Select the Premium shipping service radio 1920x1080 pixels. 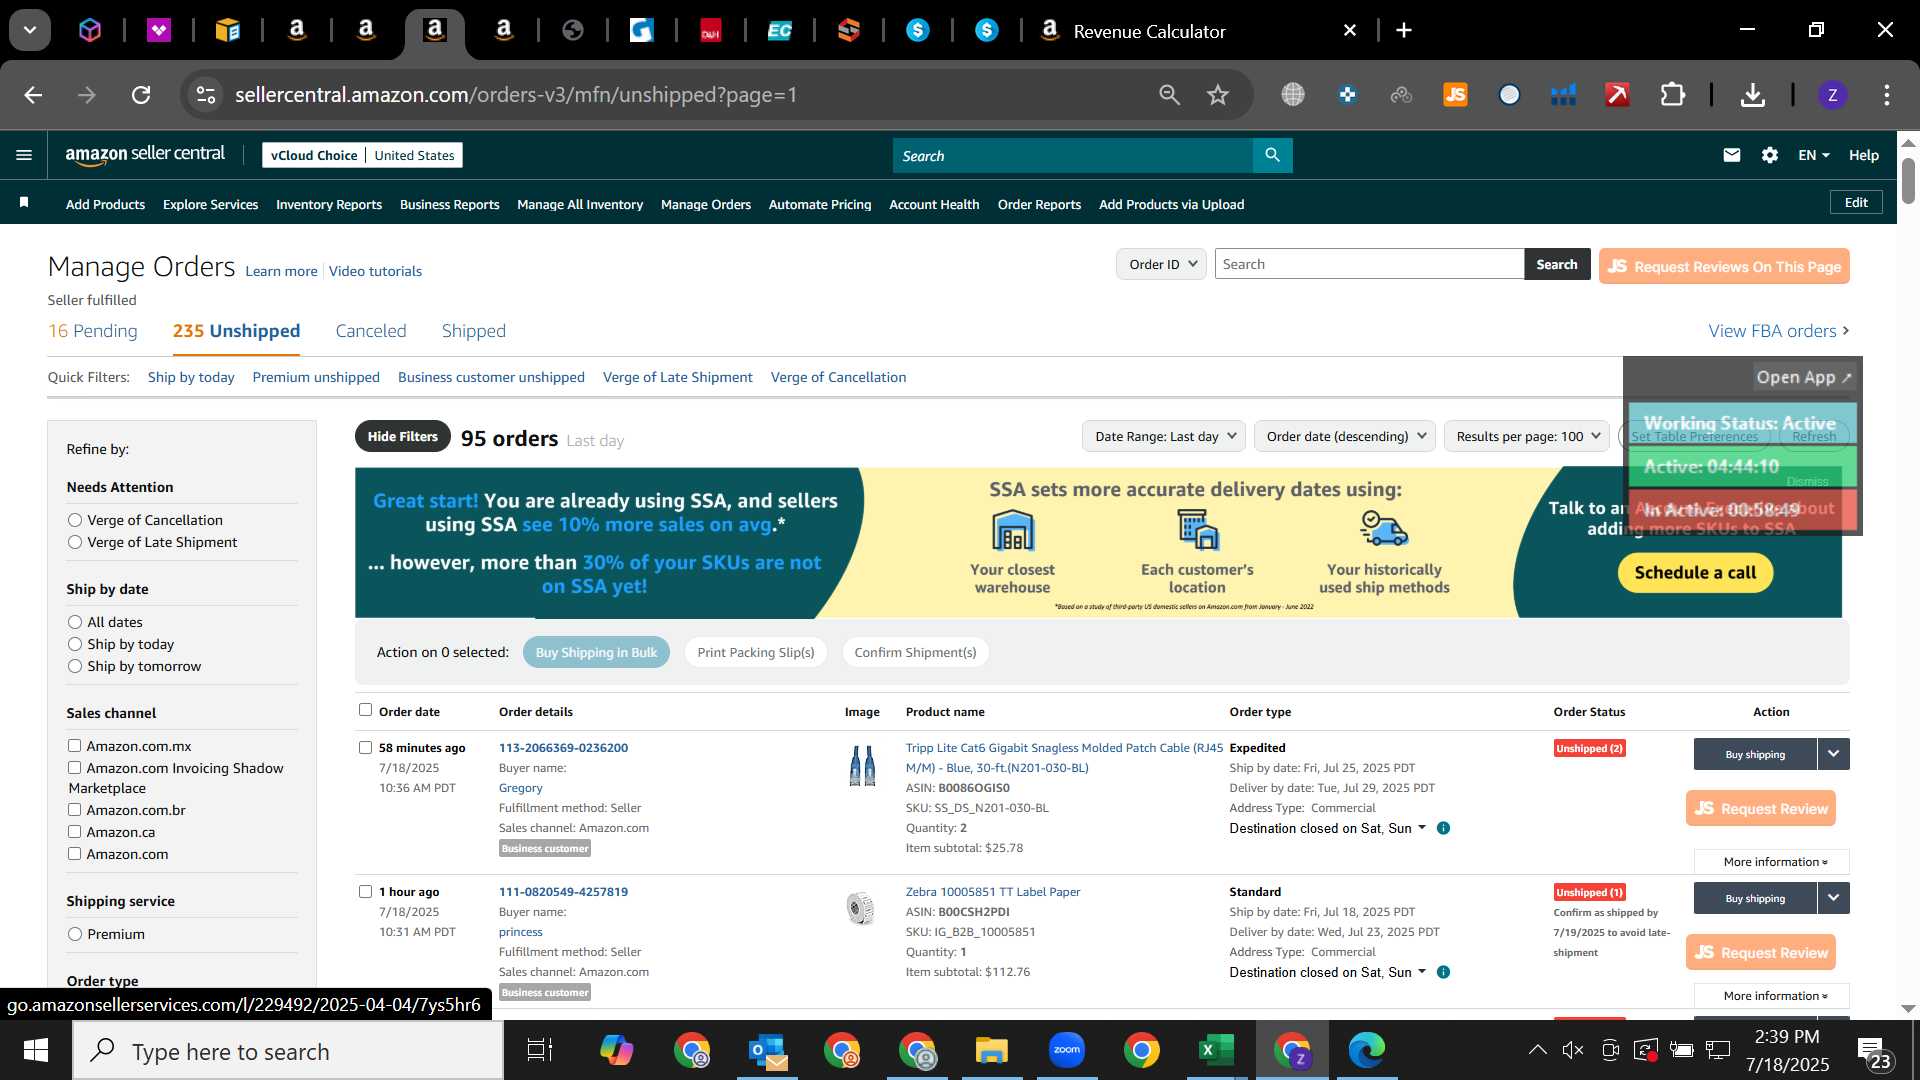(x=75, y=934)
